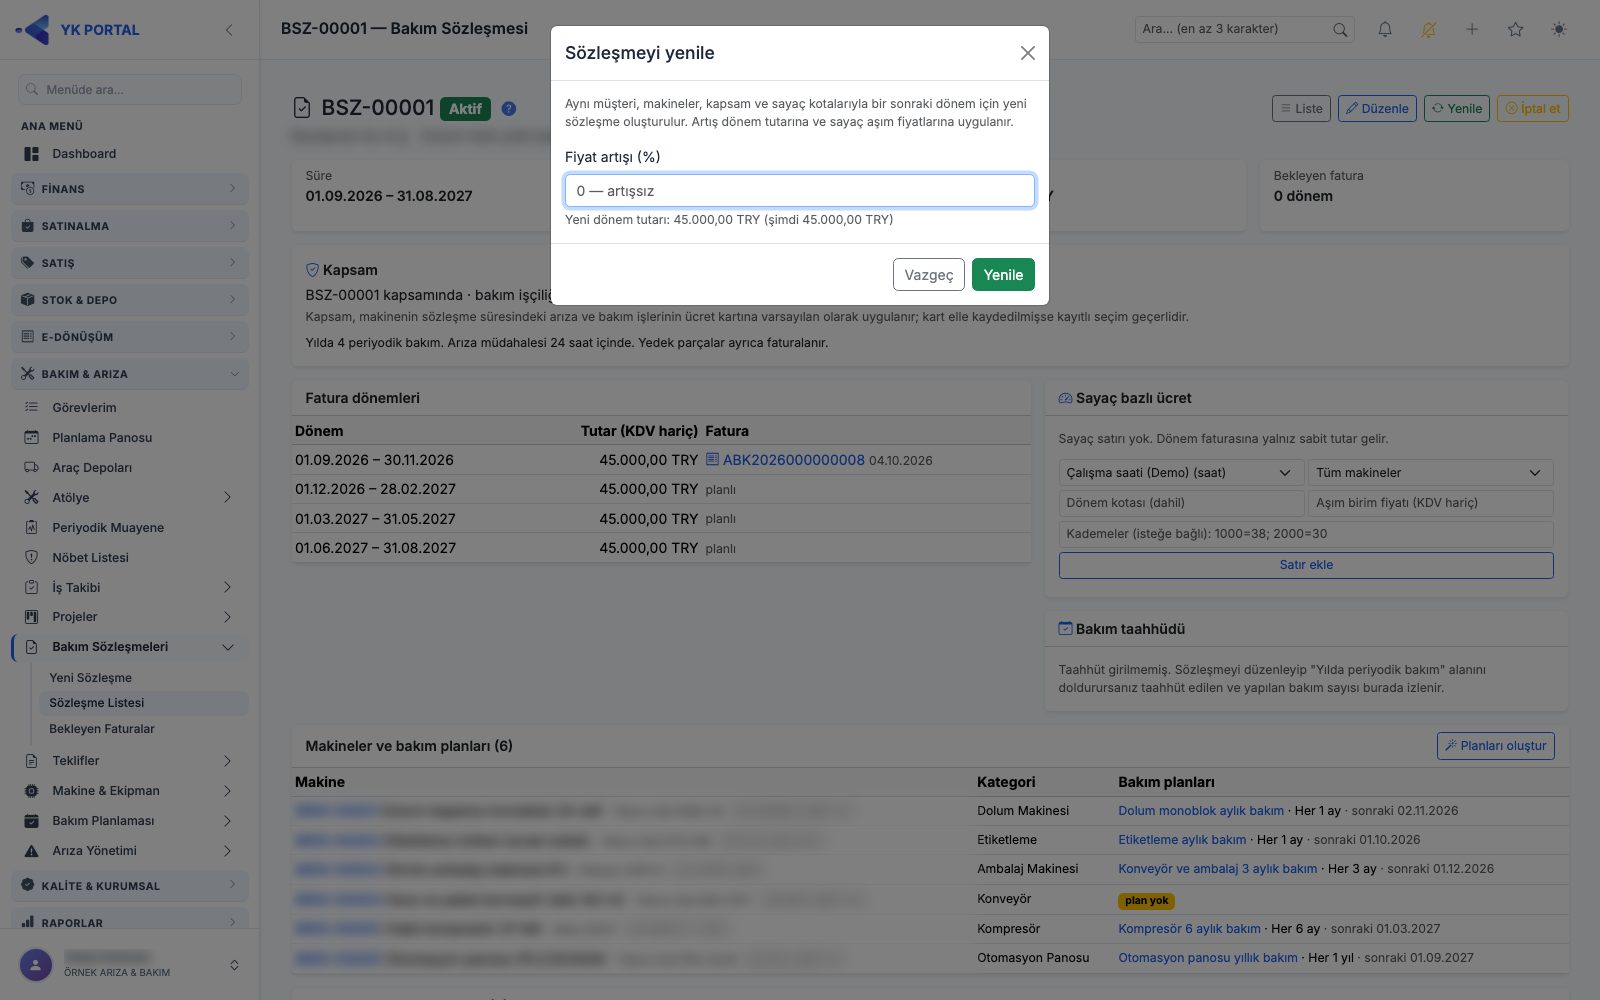Cancel renewal with Vazgeç button
Viewport: 1600px width, 1000px height.
coord(929,275)
